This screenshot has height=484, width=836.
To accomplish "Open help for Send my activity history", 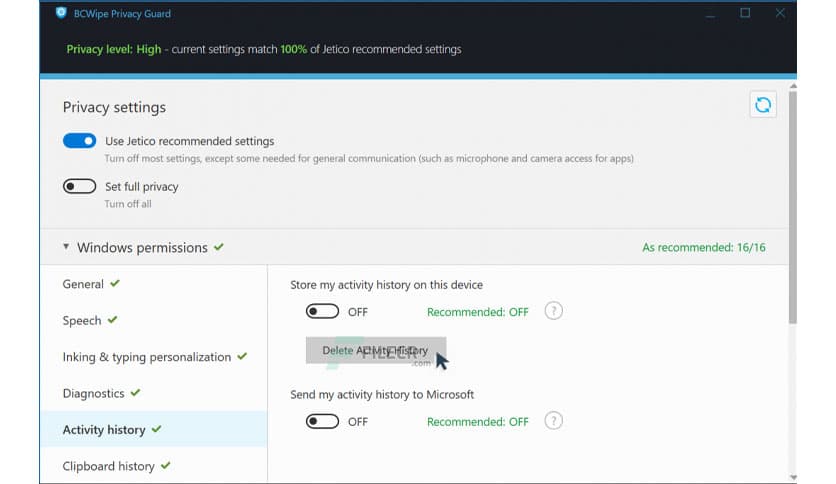I will 553,421.
